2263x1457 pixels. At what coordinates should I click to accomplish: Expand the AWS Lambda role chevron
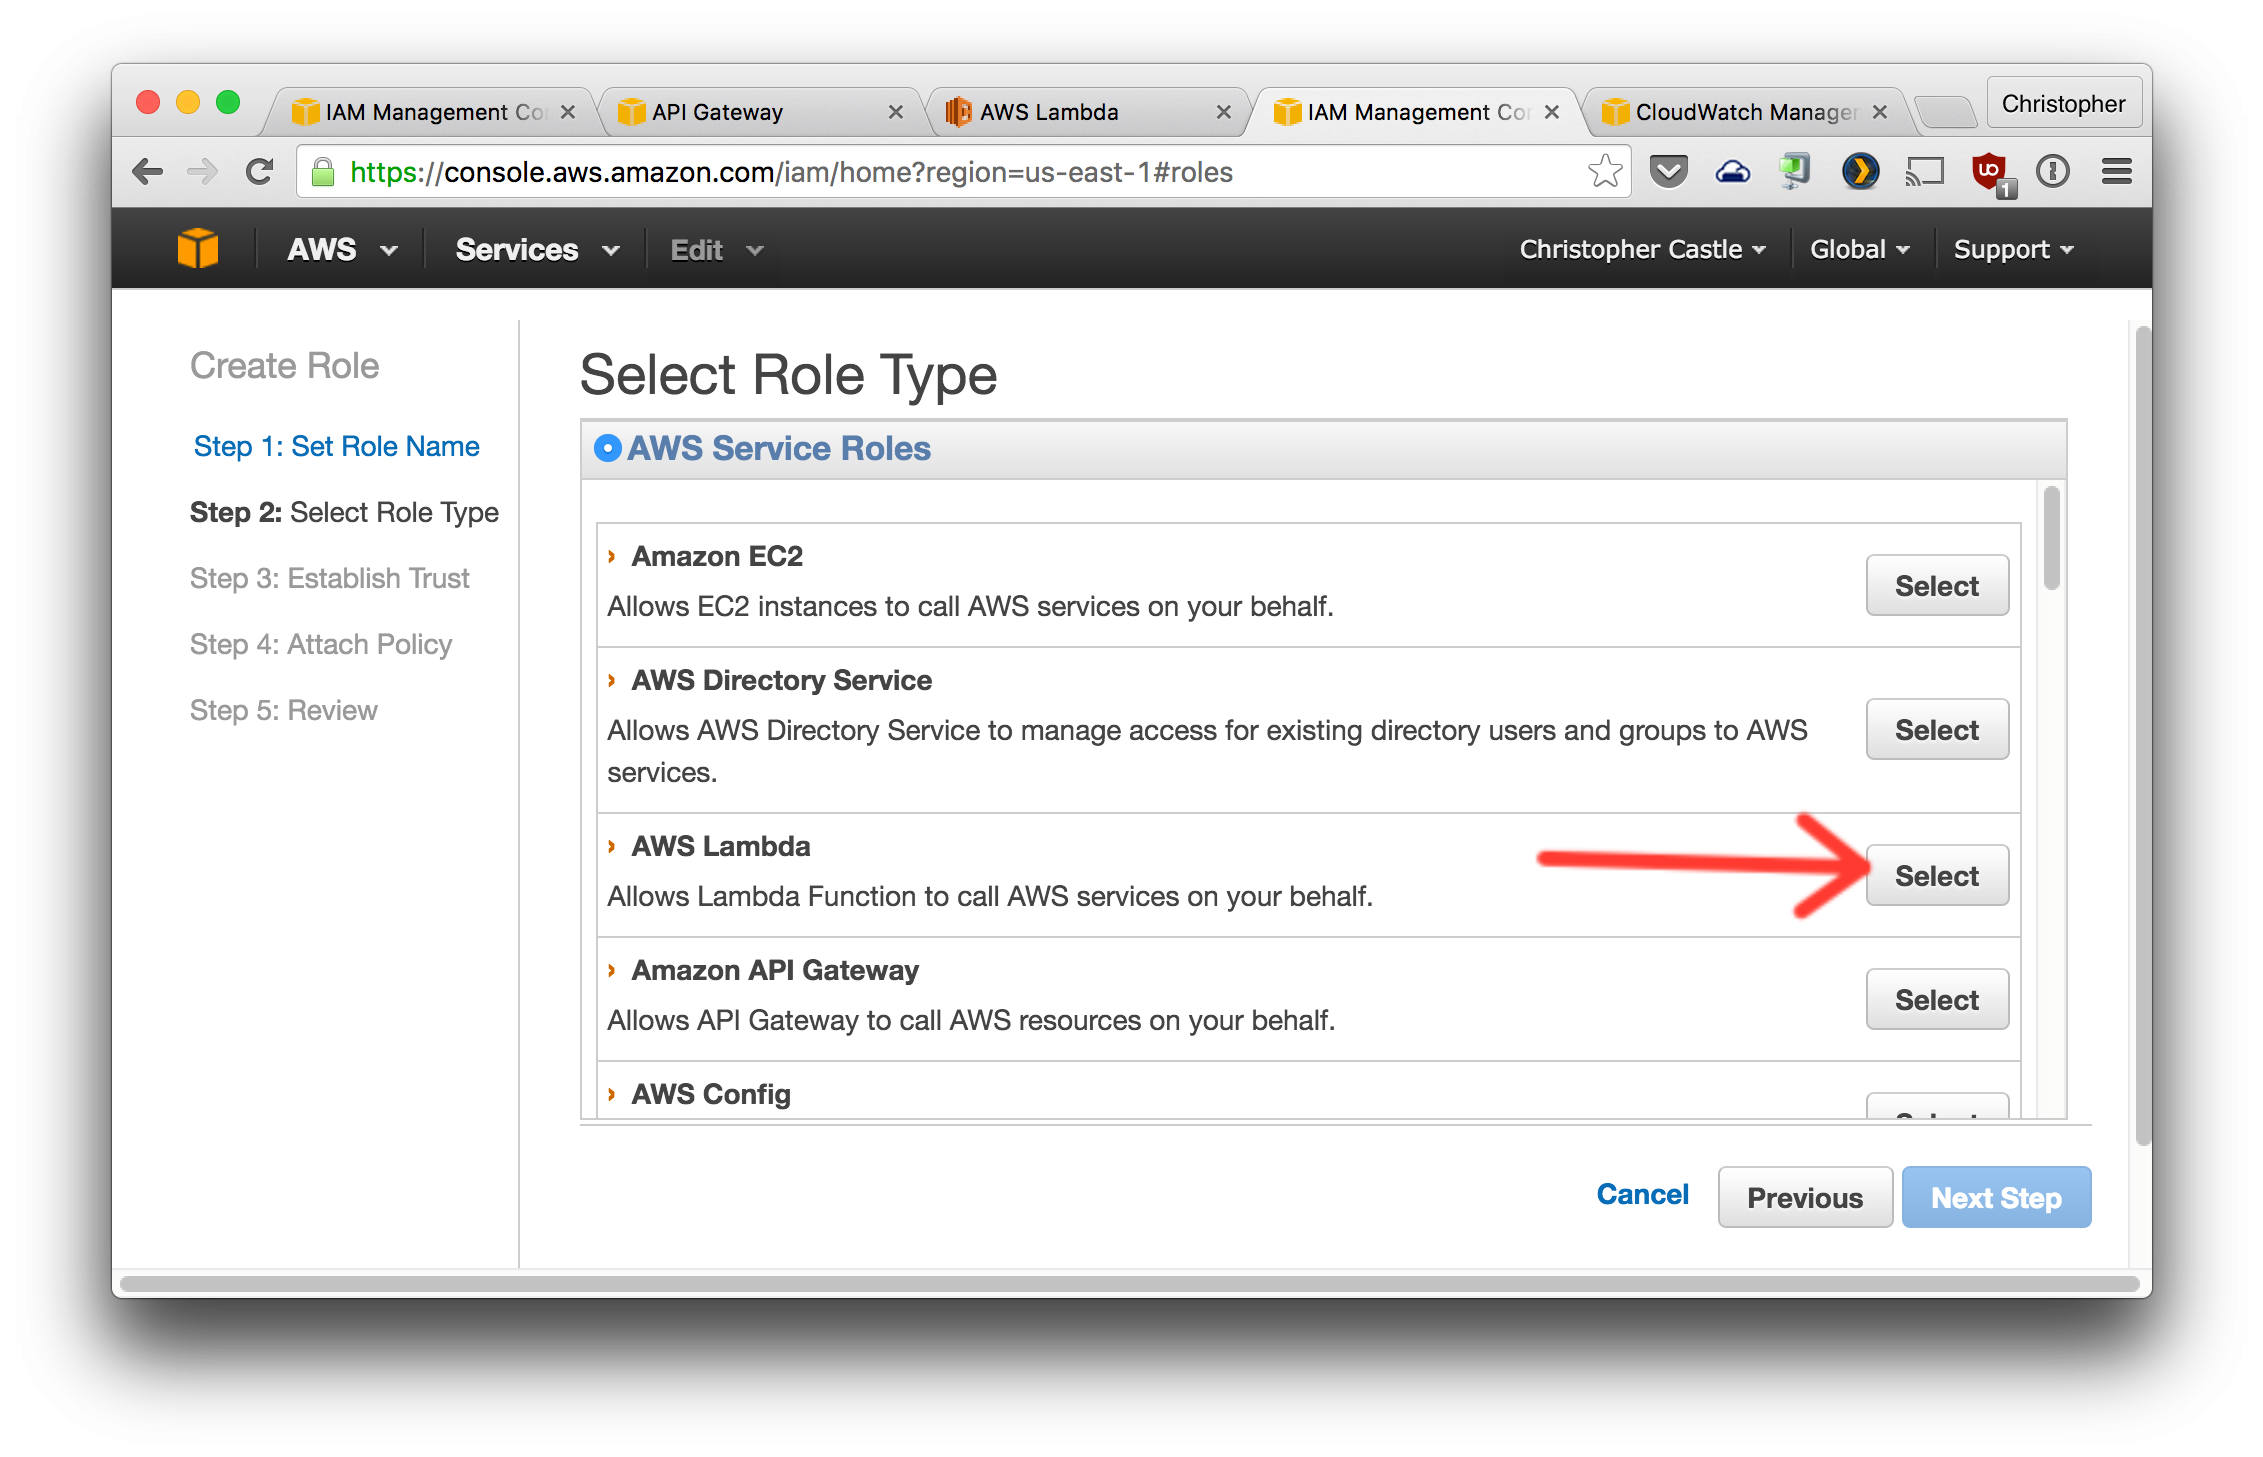(612, 846)
